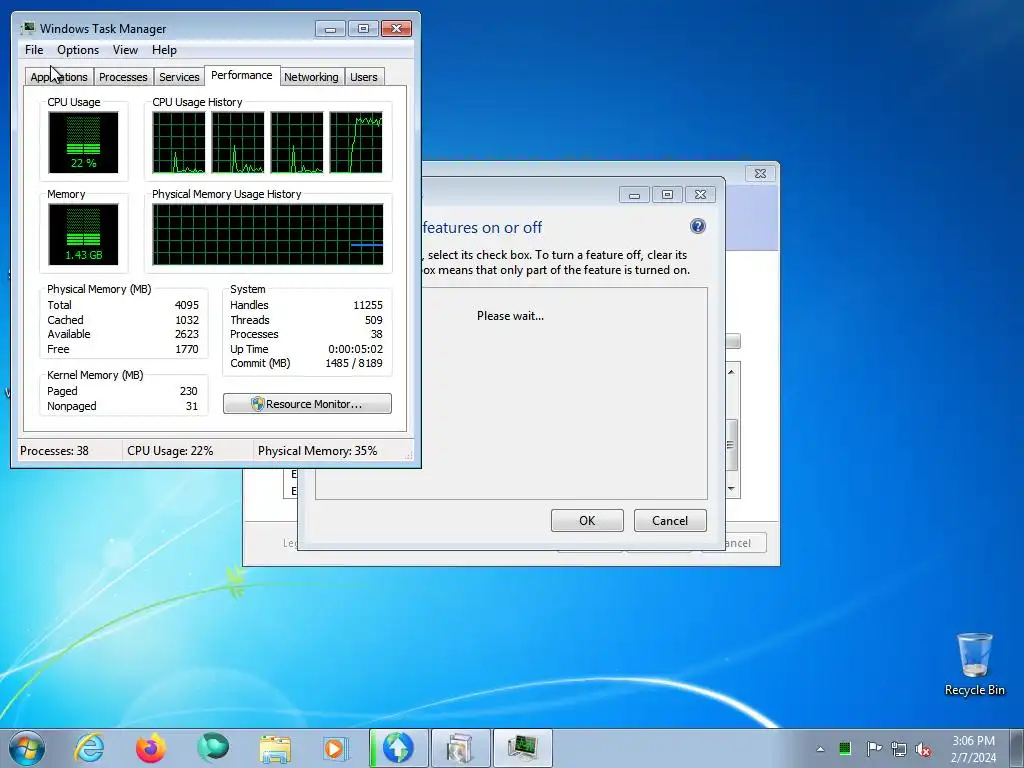This screenshot has width=1024, height=768.
Task: Switch to the Applications tab
Action: (59, 77)
